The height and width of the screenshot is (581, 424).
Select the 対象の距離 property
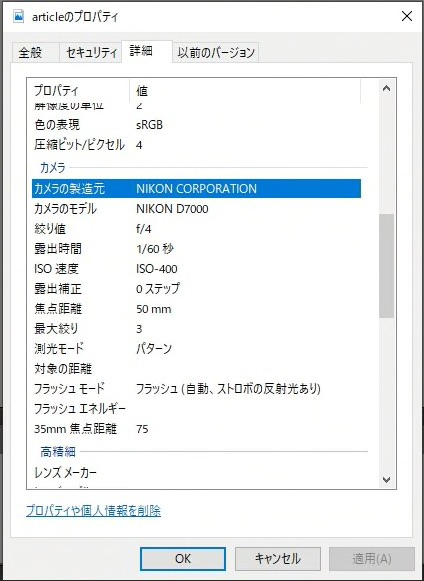tap(63, 369)
